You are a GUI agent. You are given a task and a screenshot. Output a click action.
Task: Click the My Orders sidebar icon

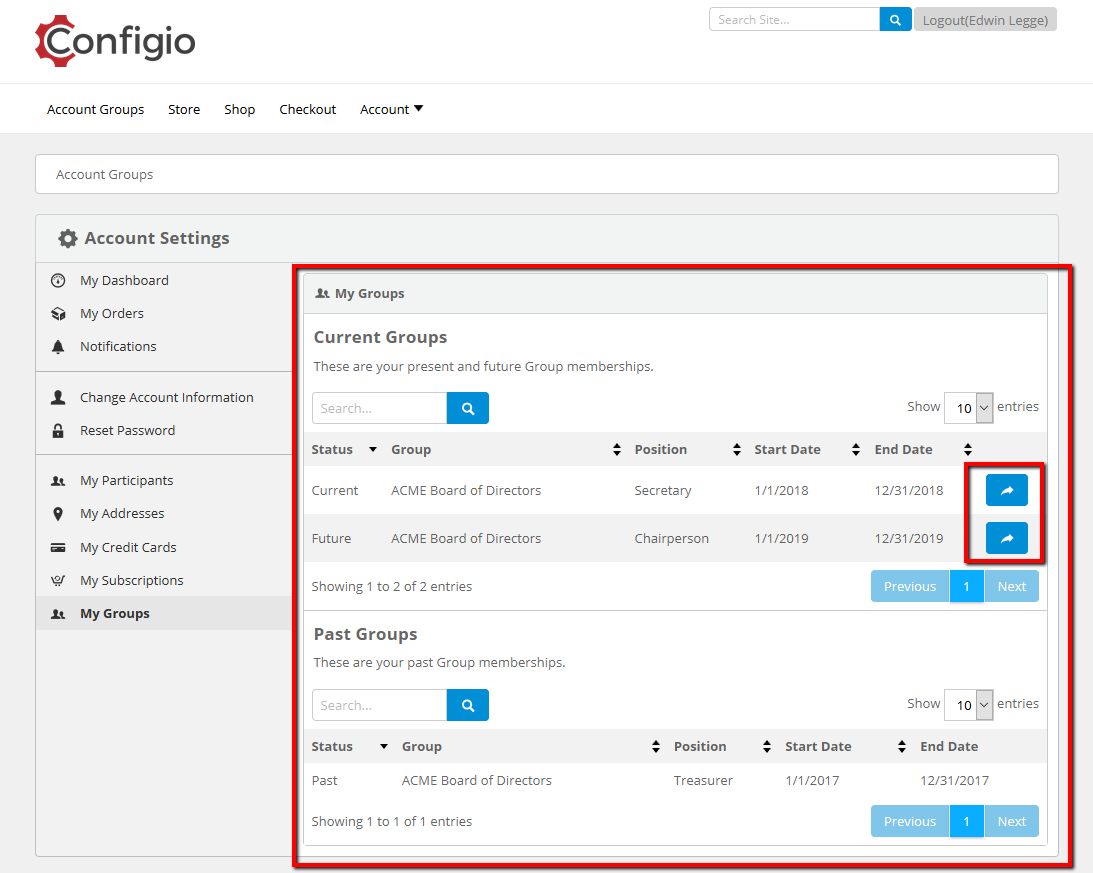click(x=60, y=313)
